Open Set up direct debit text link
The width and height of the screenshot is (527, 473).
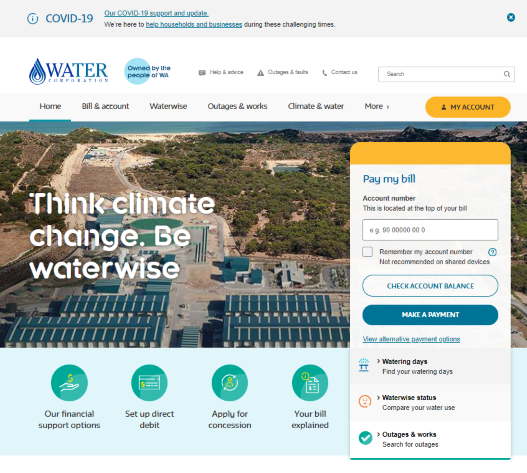click(x=150, y=420)
